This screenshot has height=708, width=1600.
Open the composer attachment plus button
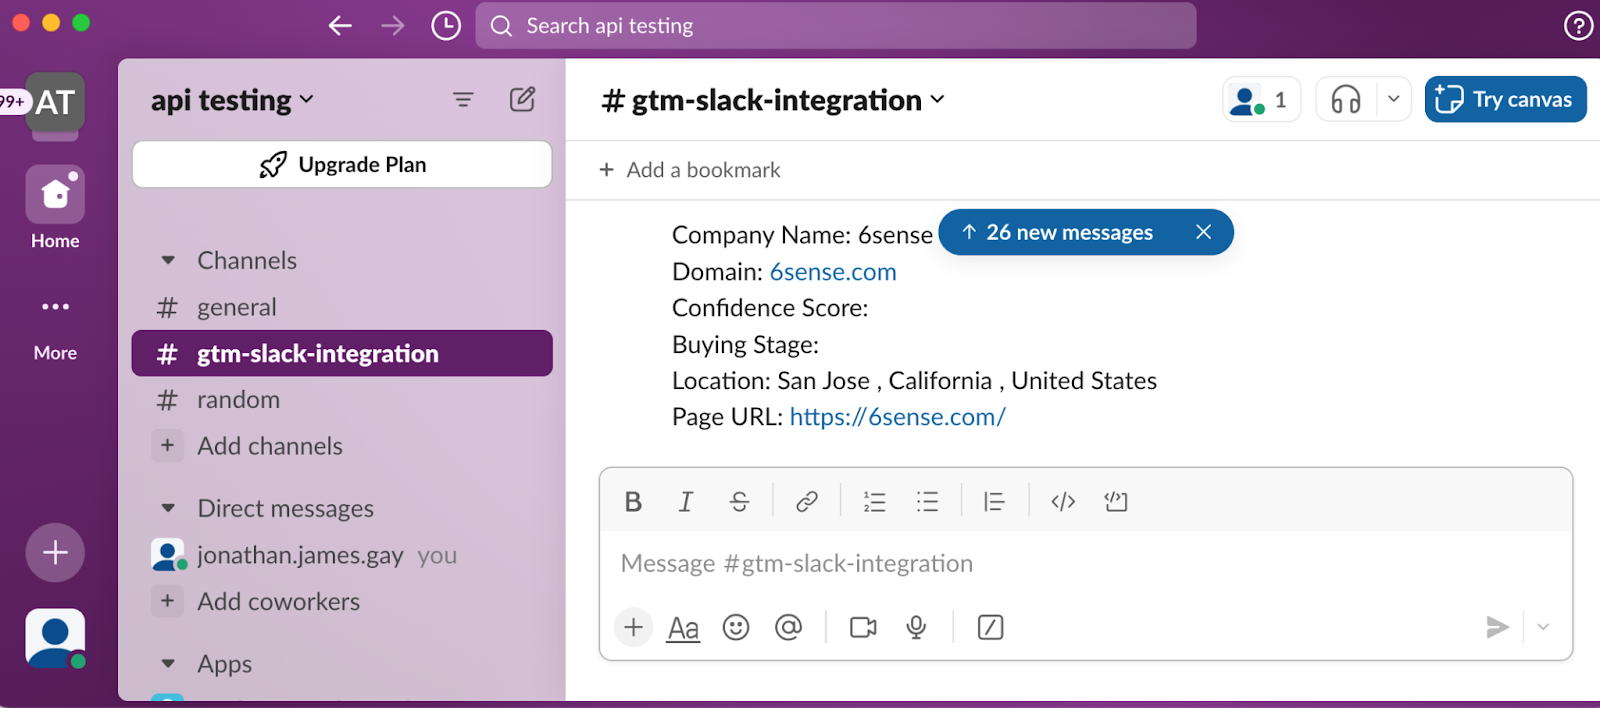click(633, 627)
